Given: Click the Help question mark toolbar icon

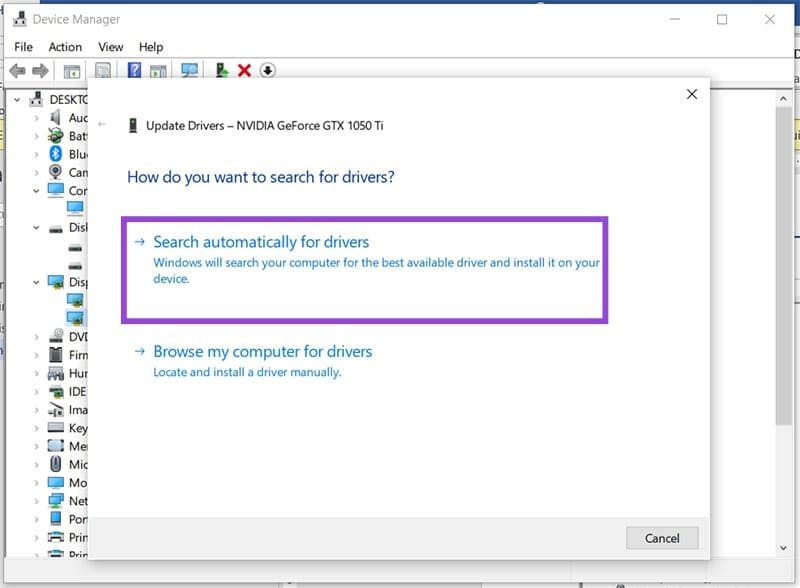Looking at the screenshot, I should pos(134,70).
